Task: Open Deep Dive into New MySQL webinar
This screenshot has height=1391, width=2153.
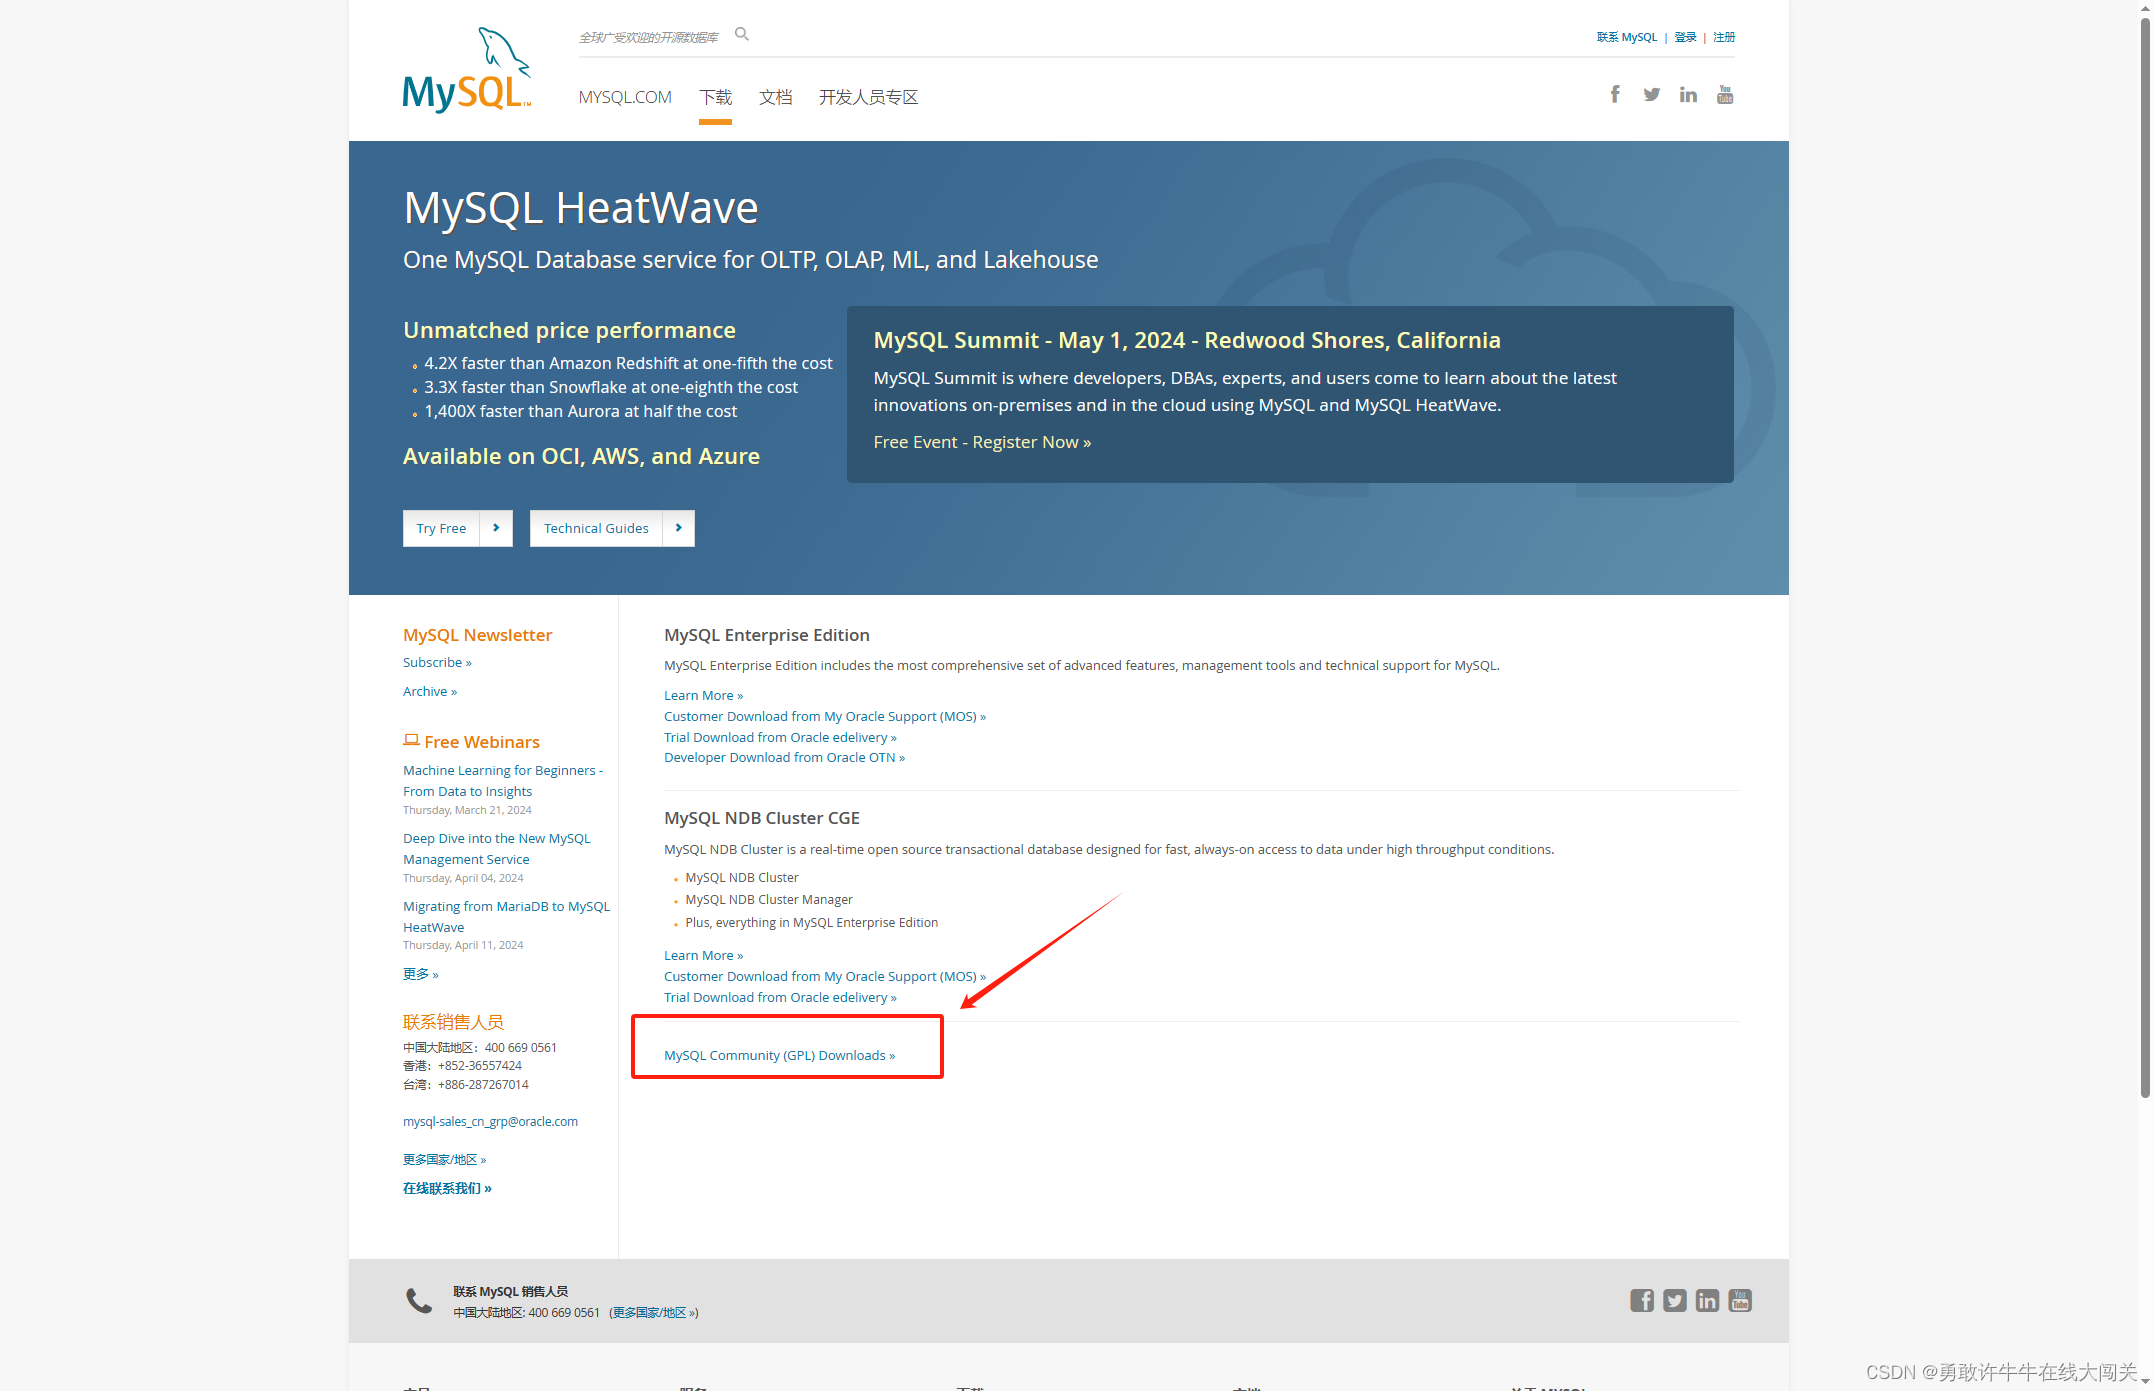Action: tap(497, 849)
